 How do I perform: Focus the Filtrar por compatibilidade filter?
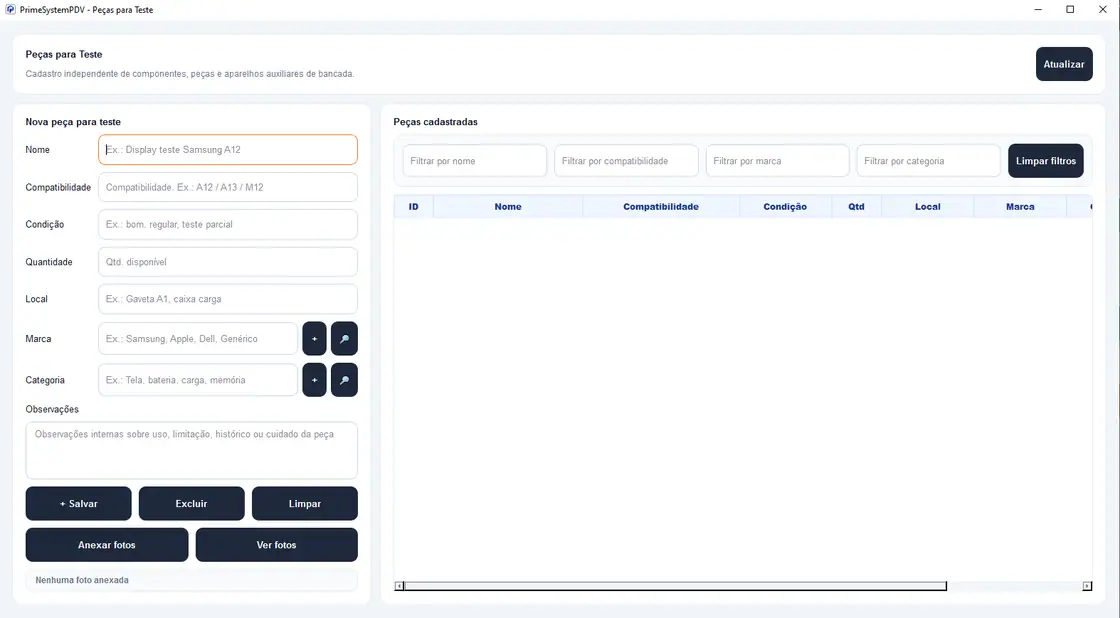(626, 161)
